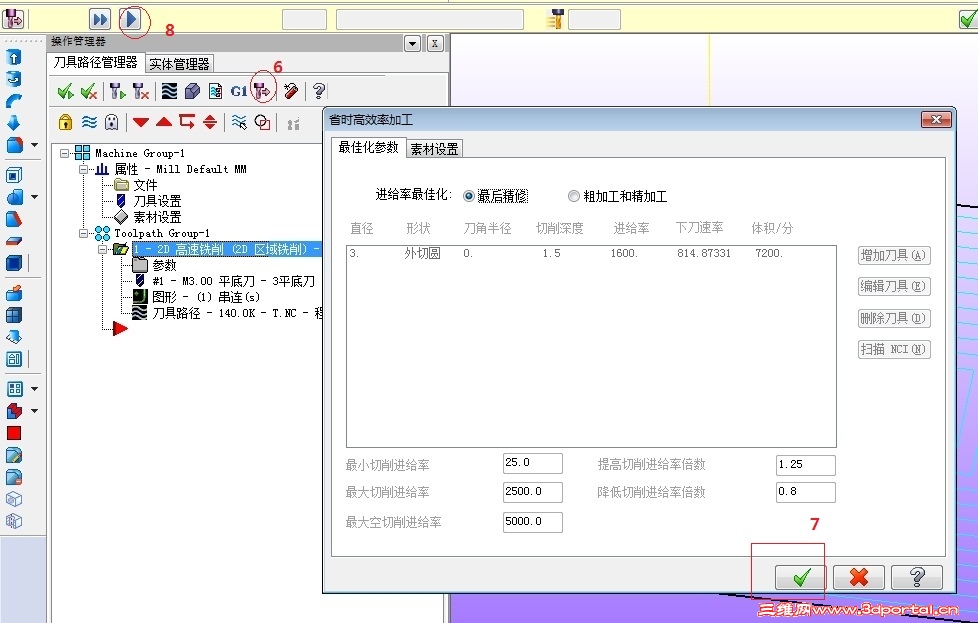Collapse the Machine Group-1 tree node
The width and height of the screenshot is (978, 623).
coord(65,153)
